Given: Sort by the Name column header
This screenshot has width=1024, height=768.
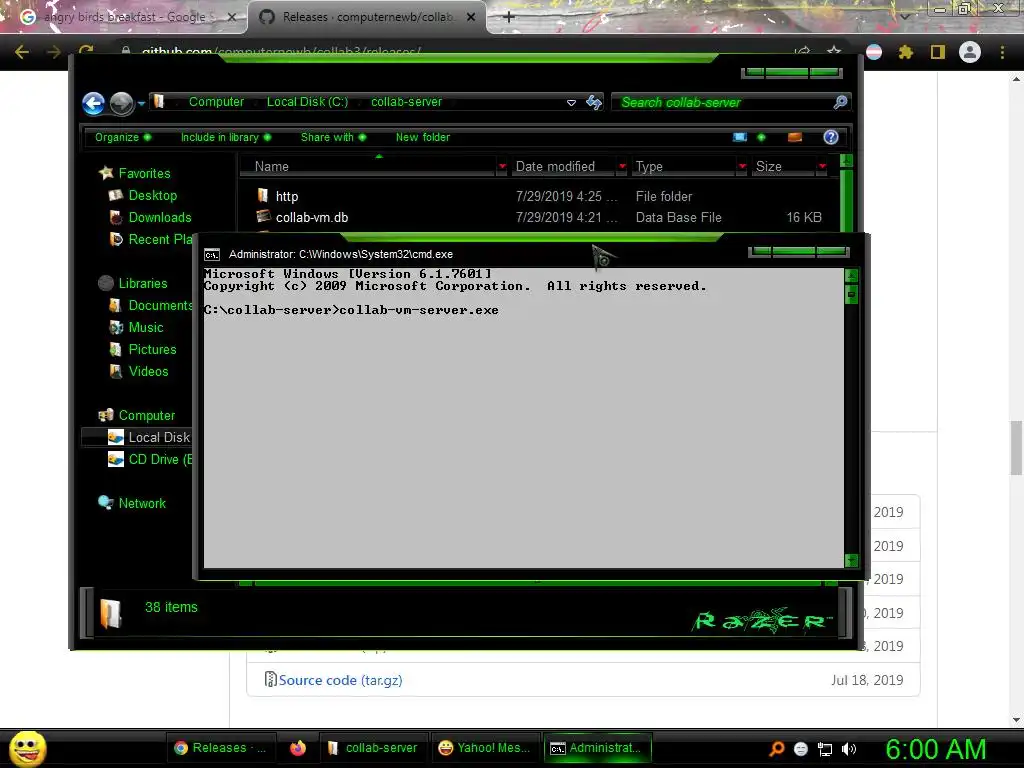Looking at the screenshot, I should 368,167.
